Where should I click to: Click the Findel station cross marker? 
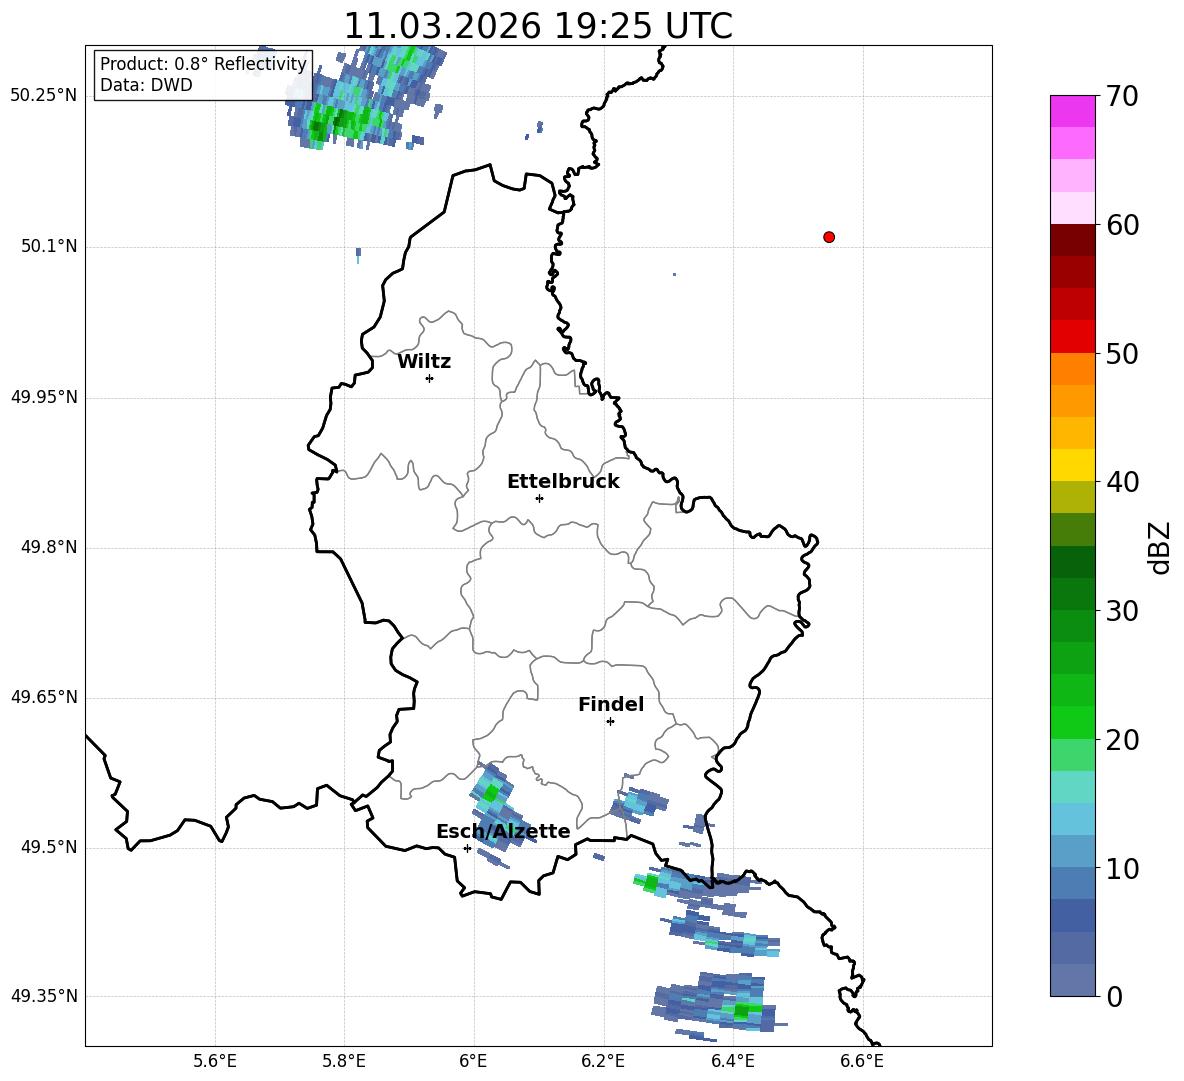[x=610, y=722]
